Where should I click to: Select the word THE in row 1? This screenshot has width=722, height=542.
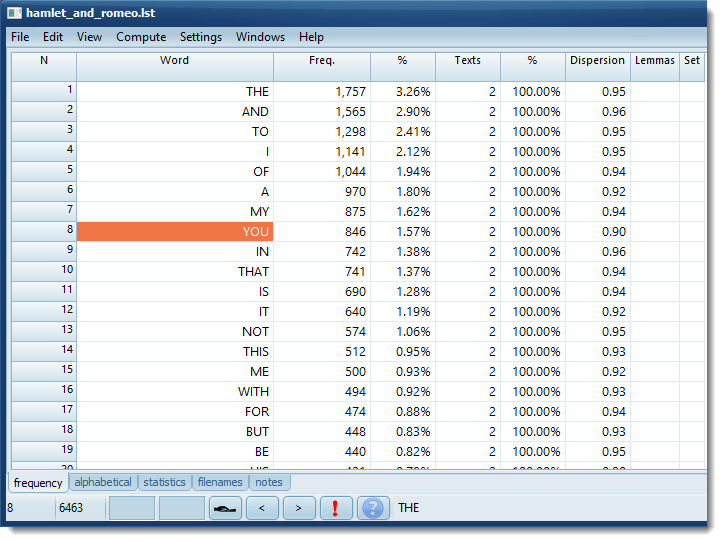pos(257,92)
